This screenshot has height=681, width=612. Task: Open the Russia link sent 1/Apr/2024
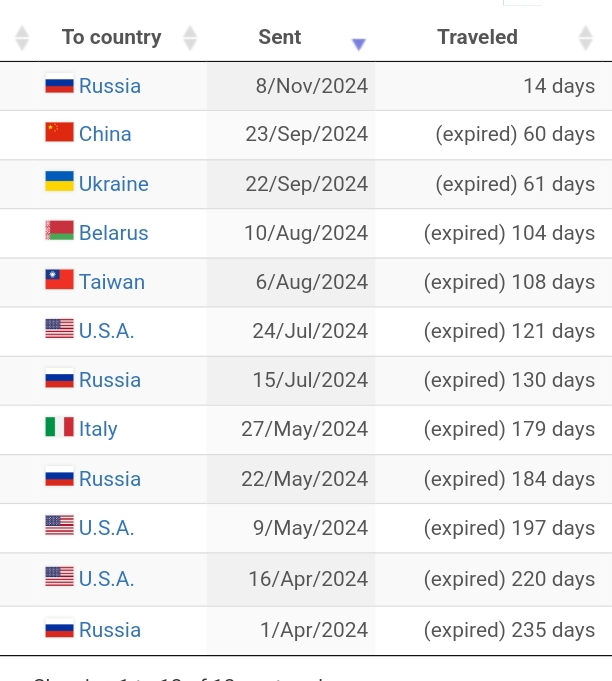point(110,630)
